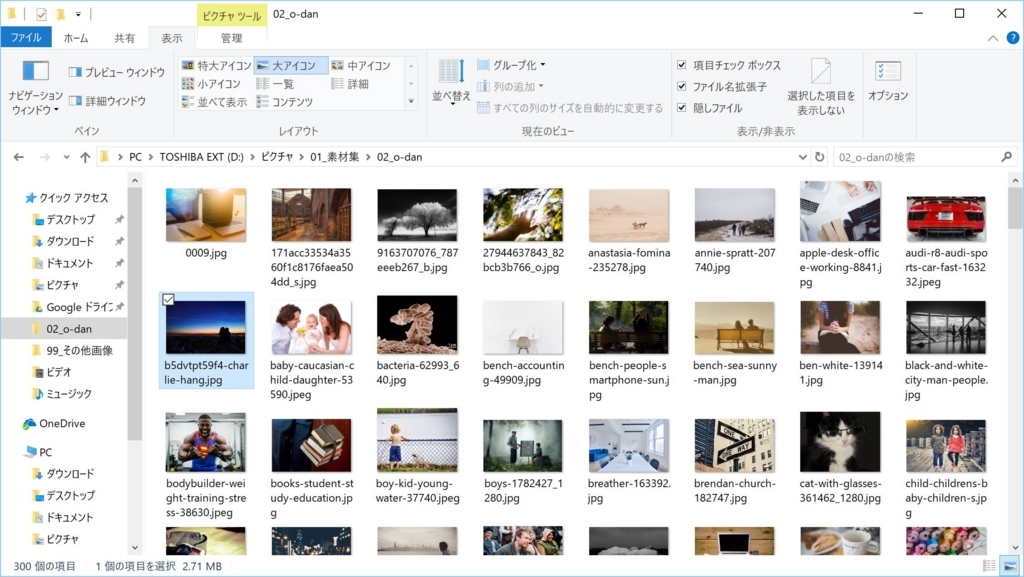Collapse the ribbon chevron
The width and height of the screenshot is (1024, 577).
pos(993,38)
